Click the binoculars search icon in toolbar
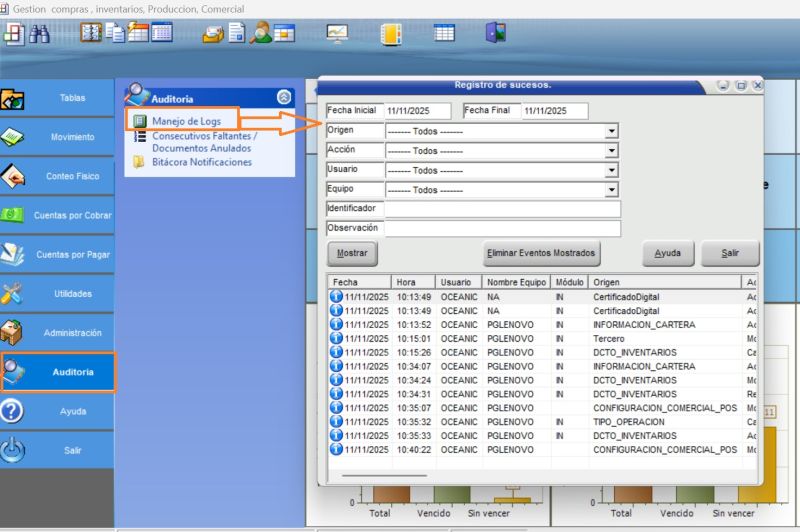This screenshot has width=800, height=532. tap(40, 33)
